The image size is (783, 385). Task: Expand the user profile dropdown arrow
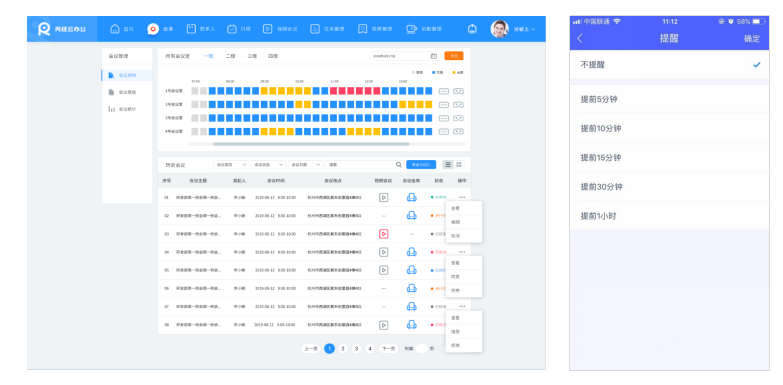click(x=533, y=29)
